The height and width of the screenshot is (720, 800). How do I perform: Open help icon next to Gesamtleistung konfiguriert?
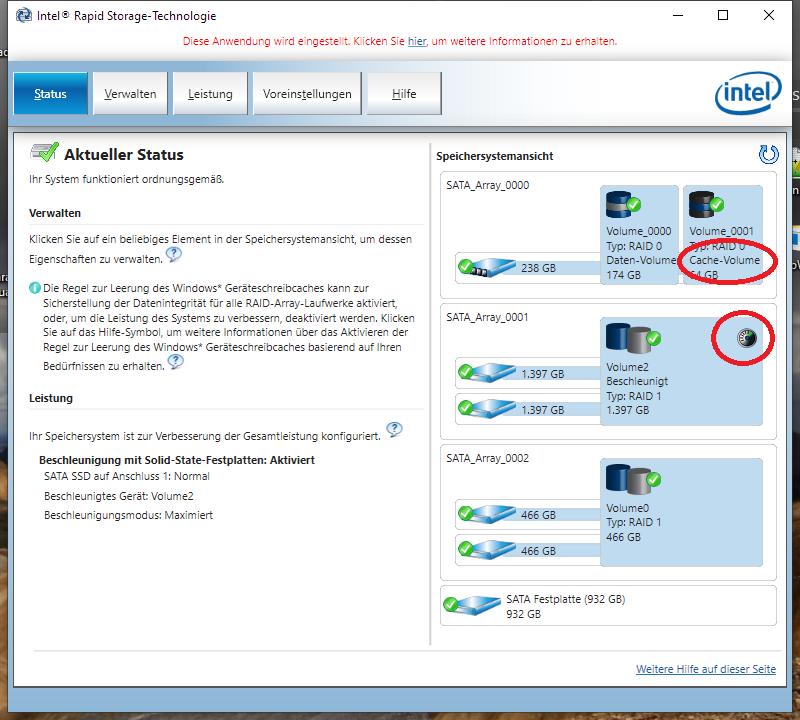coord(394,430)
